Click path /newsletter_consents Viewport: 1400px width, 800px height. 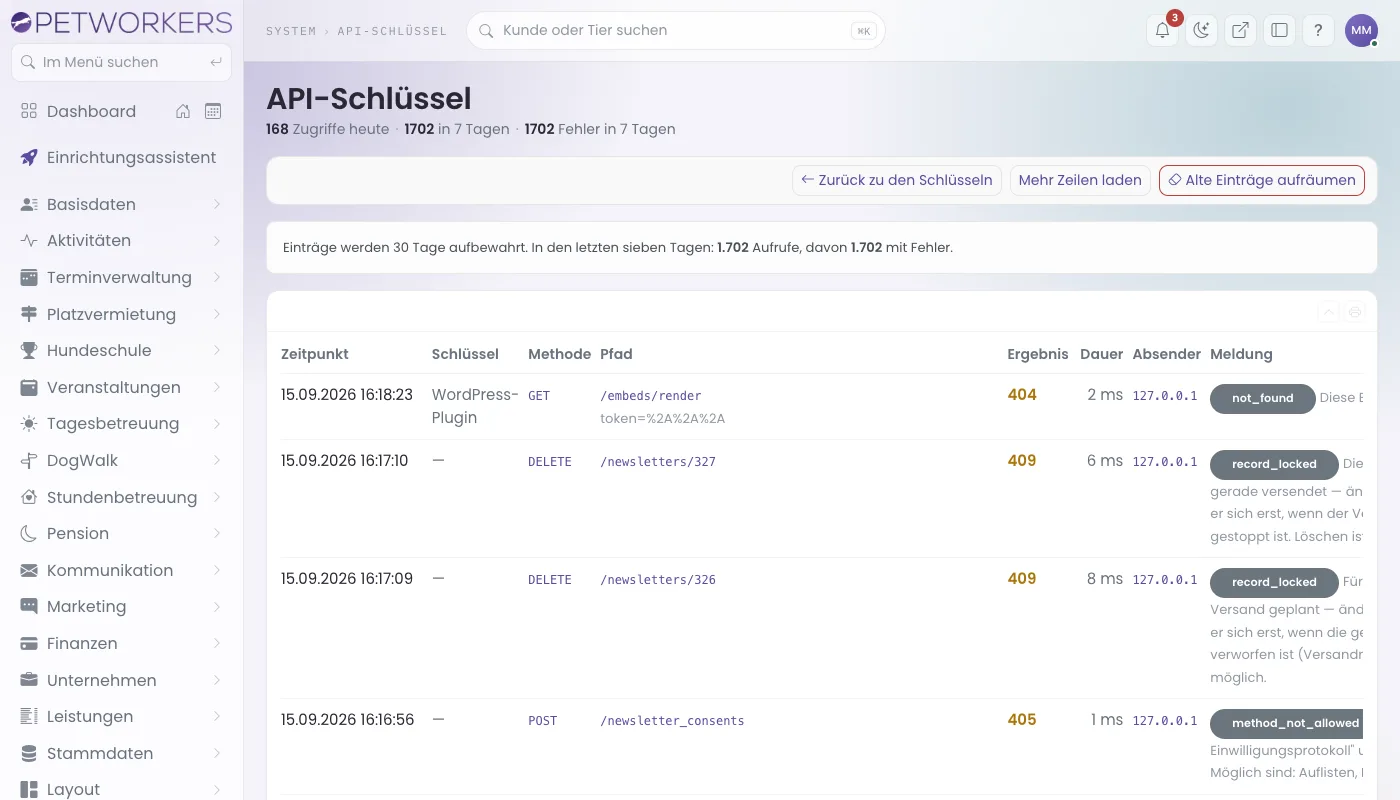pos(672,721)
